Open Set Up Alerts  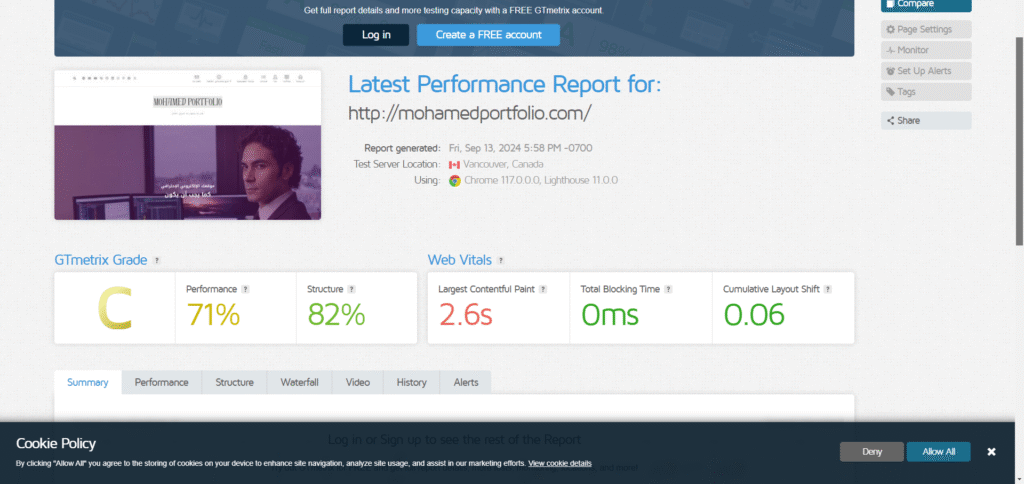(x=925, y=71)
